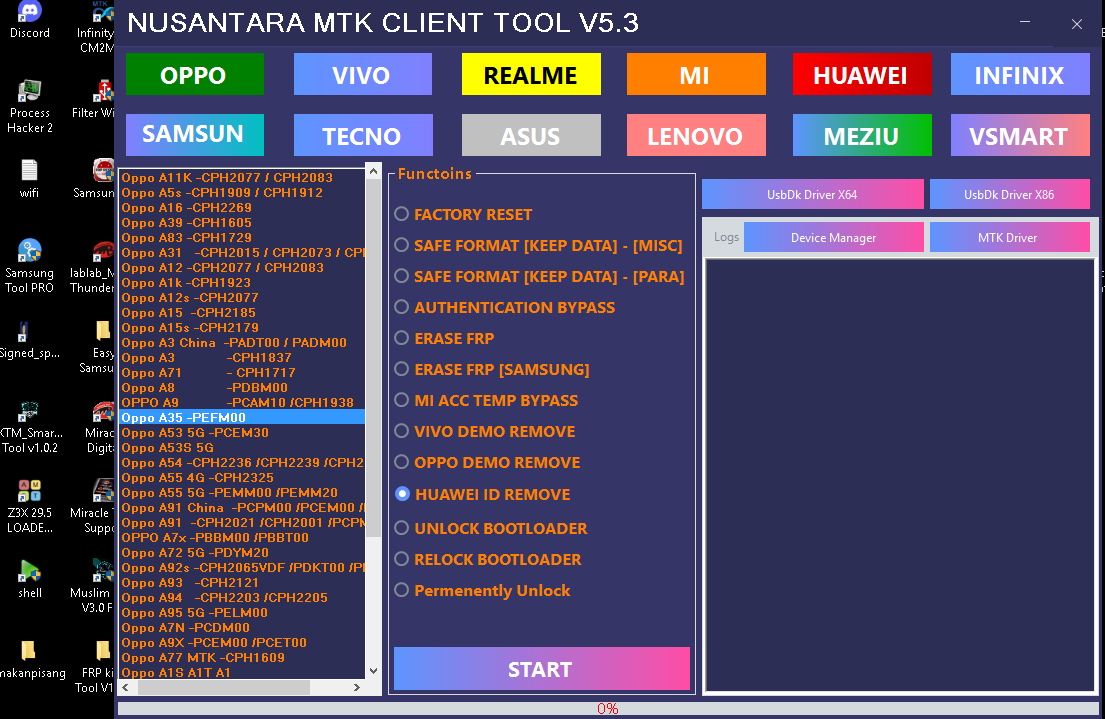1105x719 pixels.
Task: Switch to the VIVO brand tab
Action: pyautogui.click(x=363, y=74)
